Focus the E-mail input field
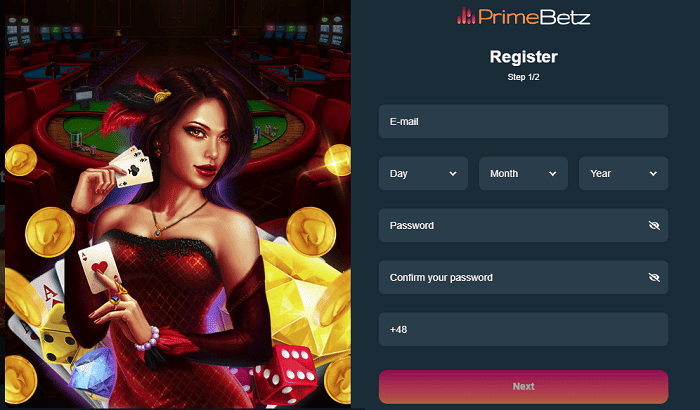 point(523,121)
